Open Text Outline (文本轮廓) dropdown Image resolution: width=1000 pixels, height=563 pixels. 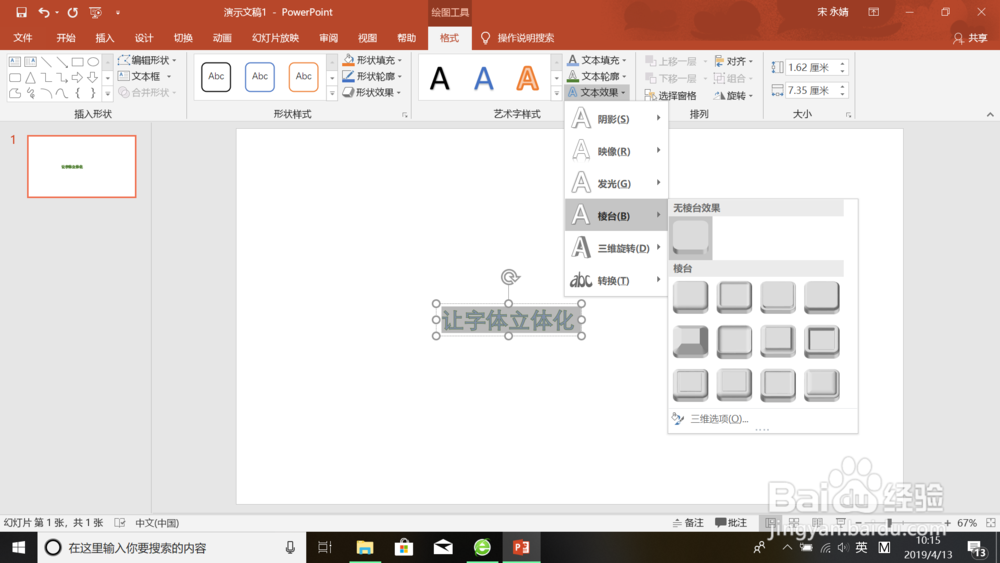597,76
